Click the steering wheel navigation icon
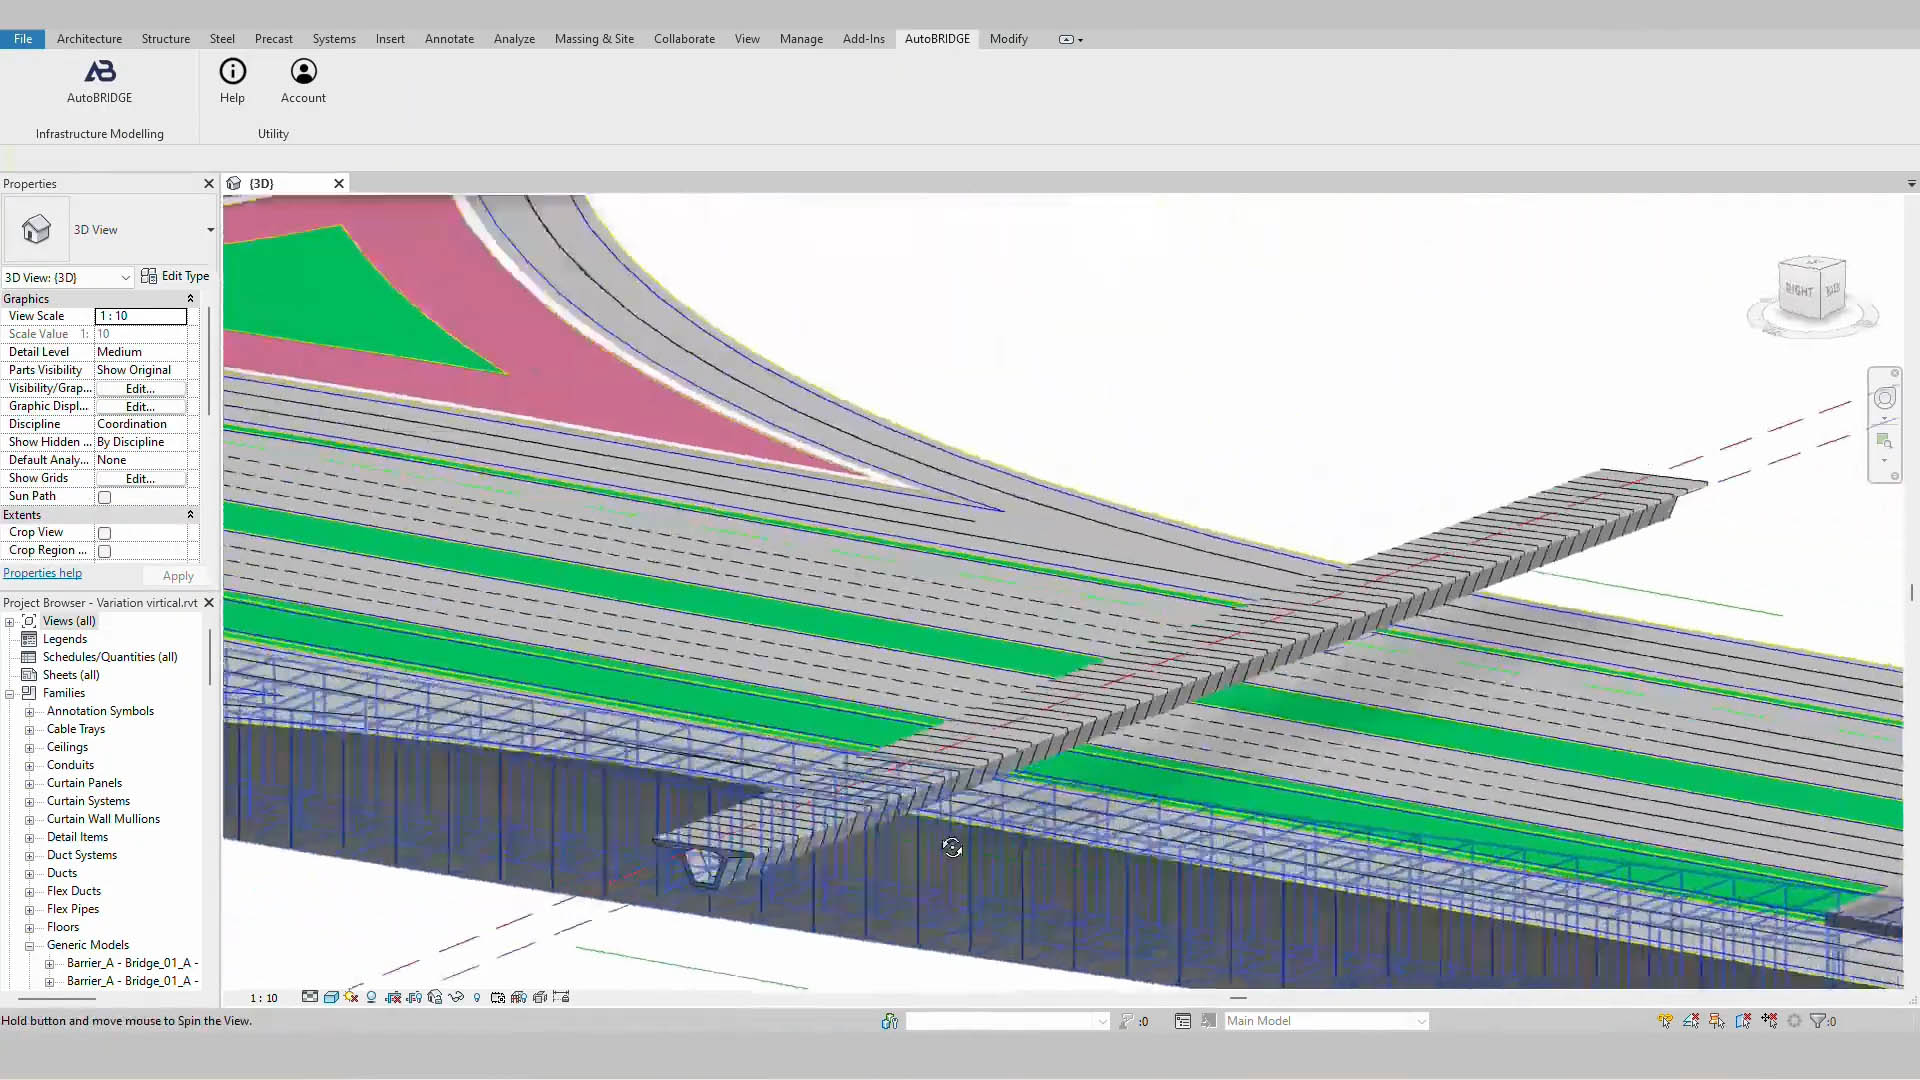Image resolution: width=1920 pixels, height=1080 pixels. click(1885, 398)
